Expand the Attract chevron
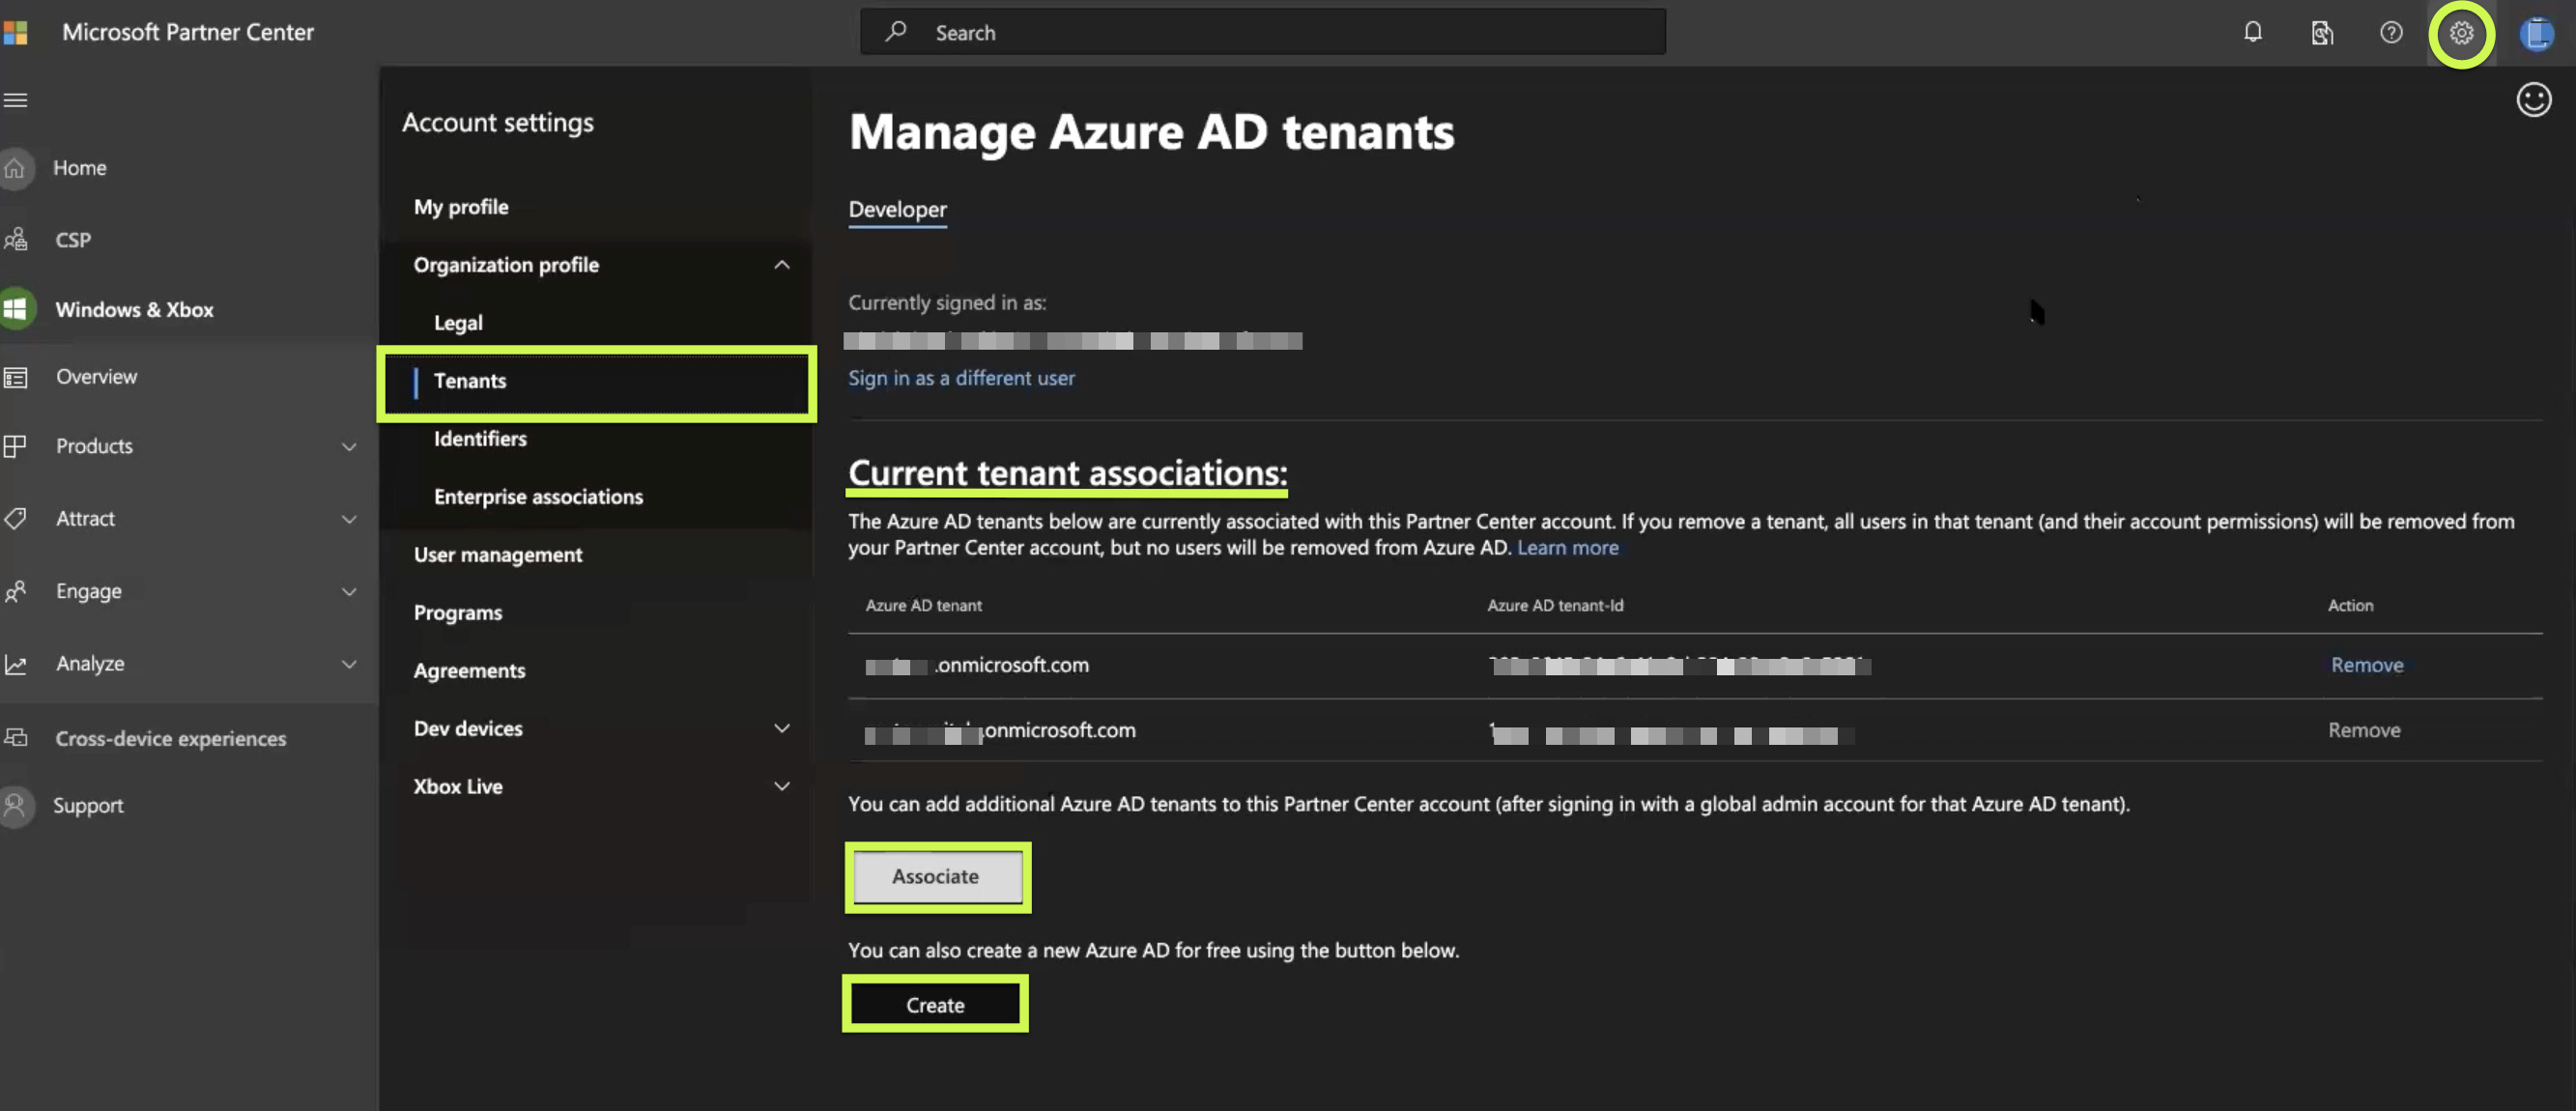This screenshot has width=2576, height=1111. pyautogui.click(x=349, y=519)
